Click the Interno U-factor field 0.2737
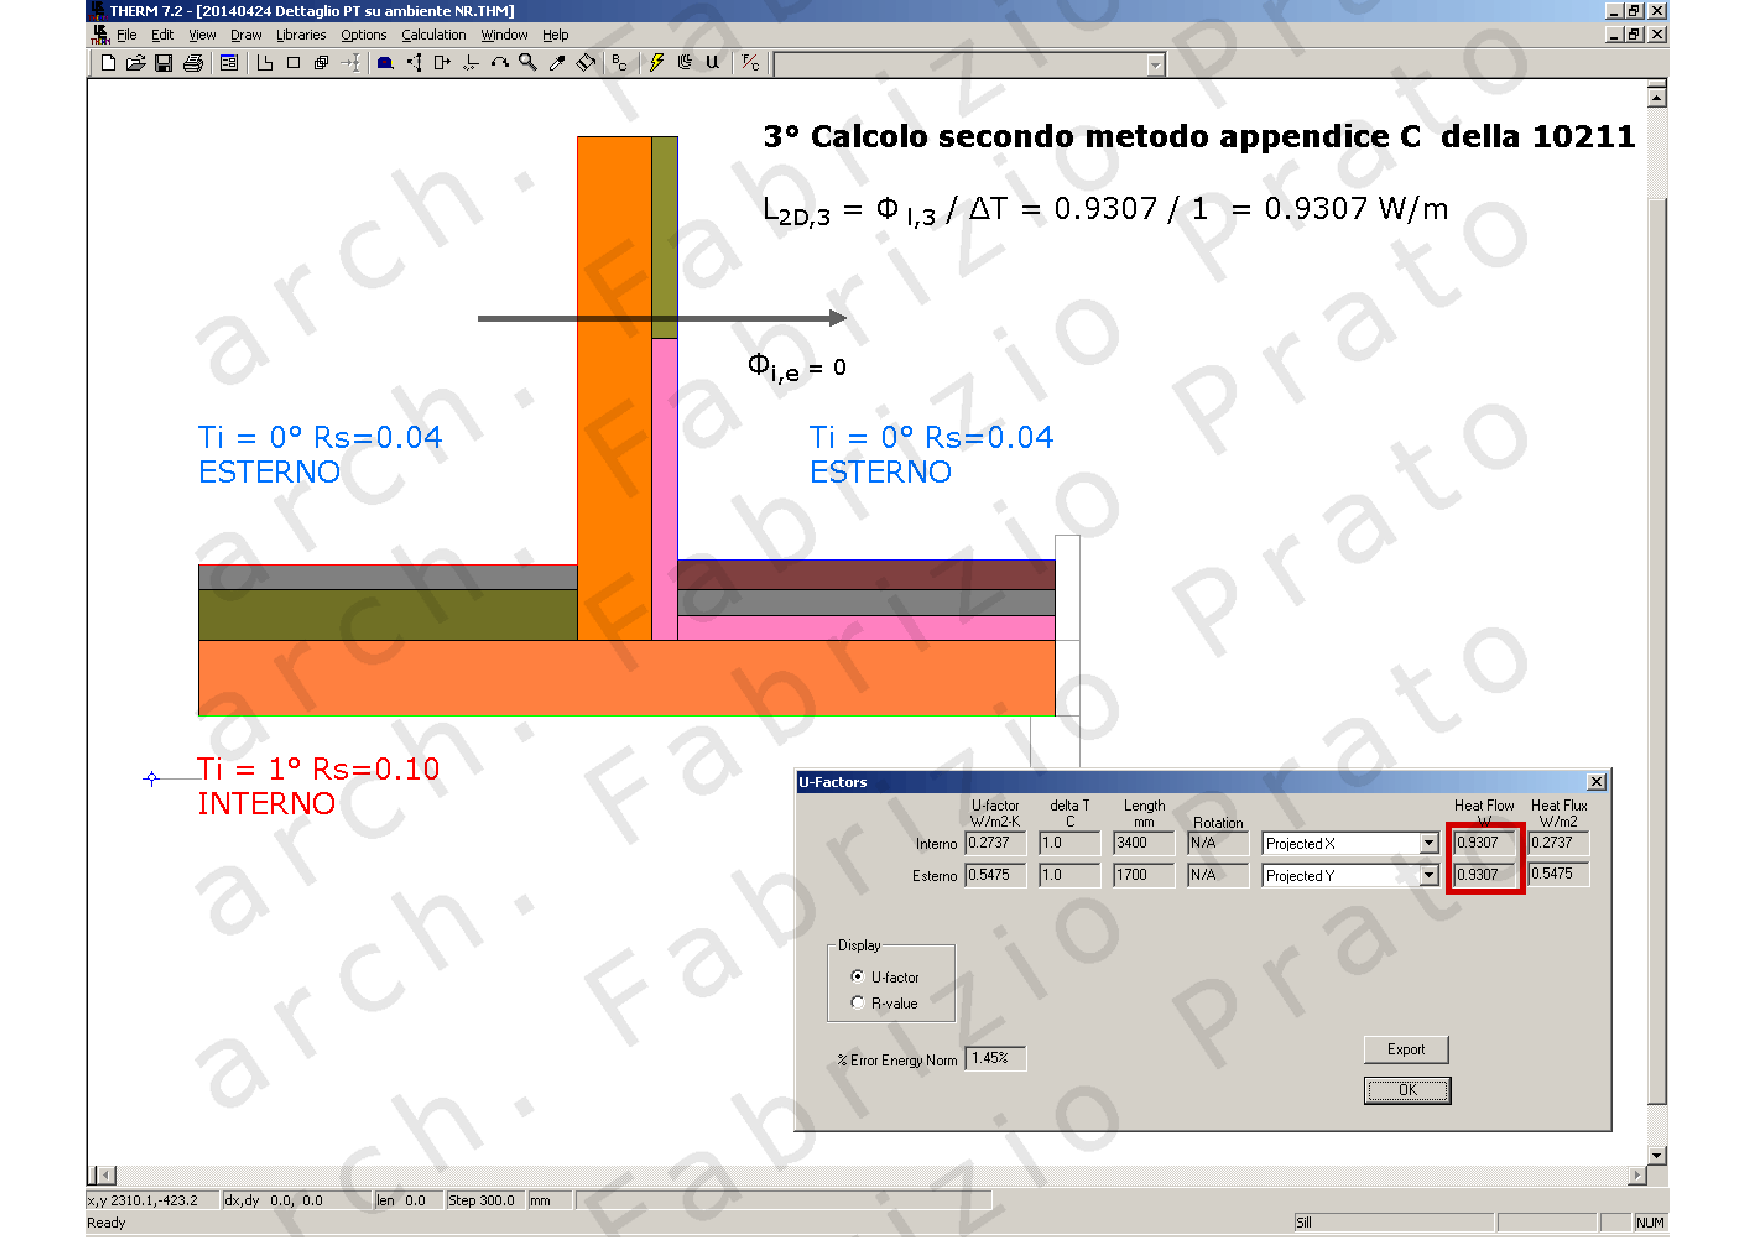Image resolution: width=1754 pixels, height=1240 pixels. (995, 843)
